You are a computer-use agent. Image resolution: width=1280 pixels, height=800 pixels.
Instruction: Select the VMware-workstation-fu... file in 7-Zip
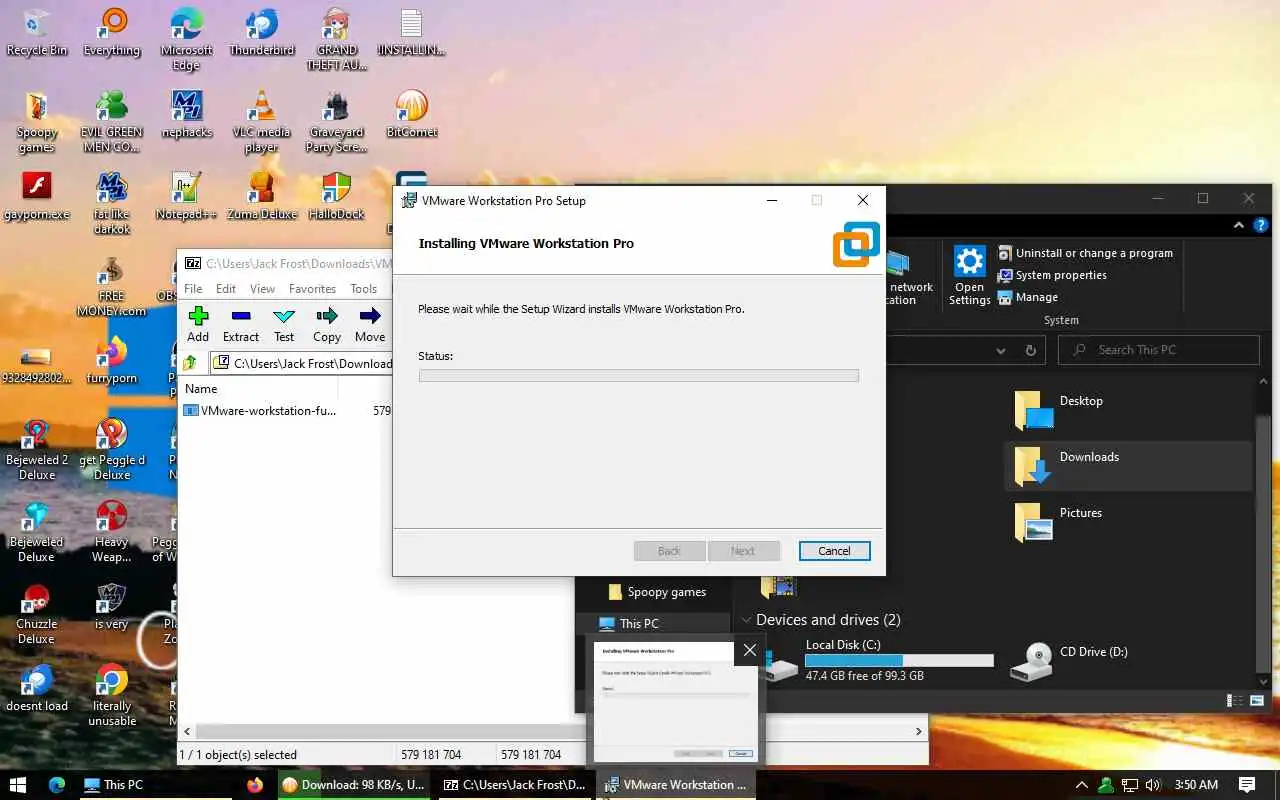click(x=260, y=411)
